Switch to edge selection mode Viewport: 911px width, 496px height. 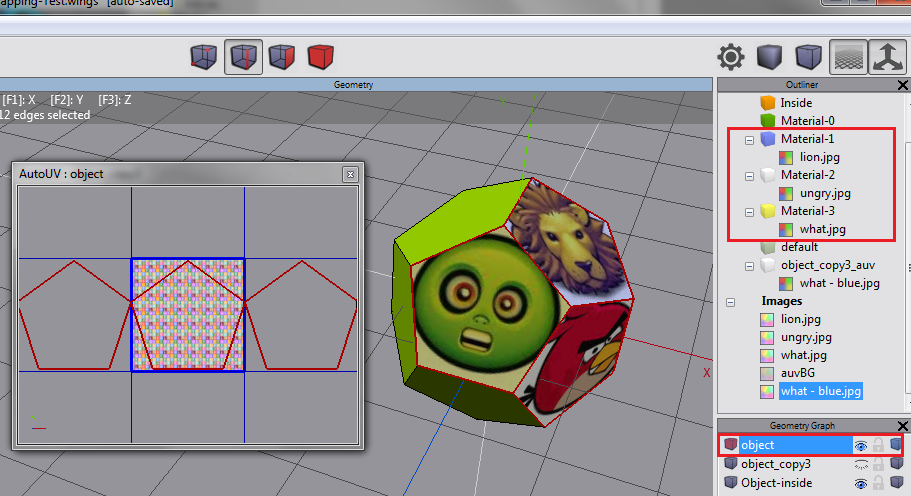click(x=243, y=57)
